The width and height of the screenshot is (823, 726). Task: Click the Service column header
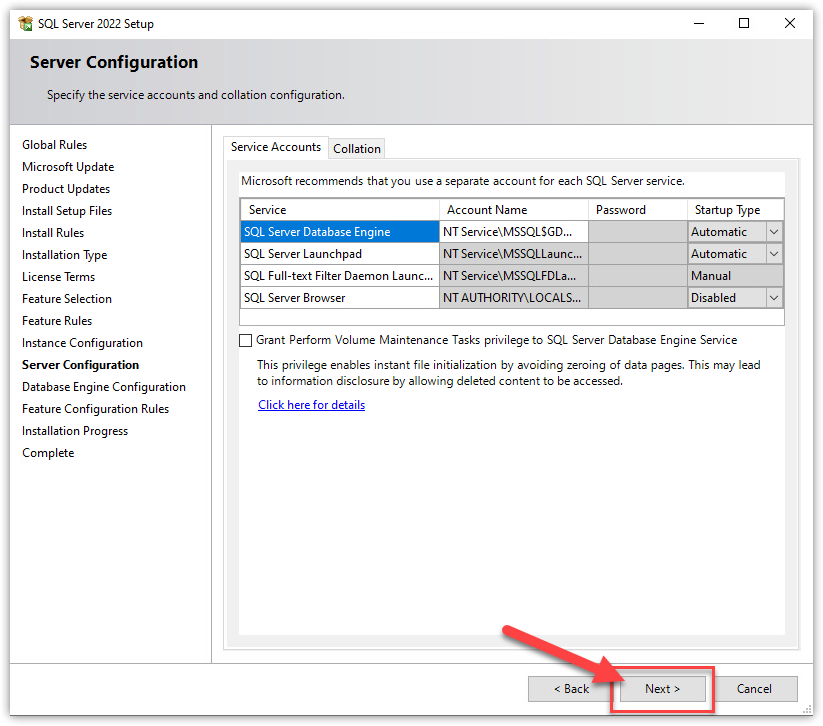point(340,209)
